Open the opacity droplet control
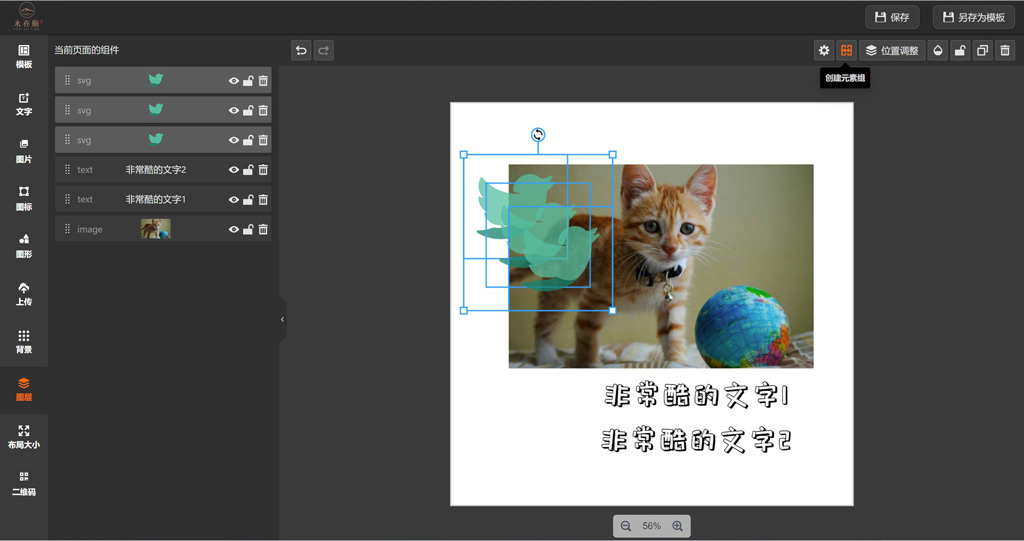Screen dimensions: 1024x541 (x=938, y=50)
